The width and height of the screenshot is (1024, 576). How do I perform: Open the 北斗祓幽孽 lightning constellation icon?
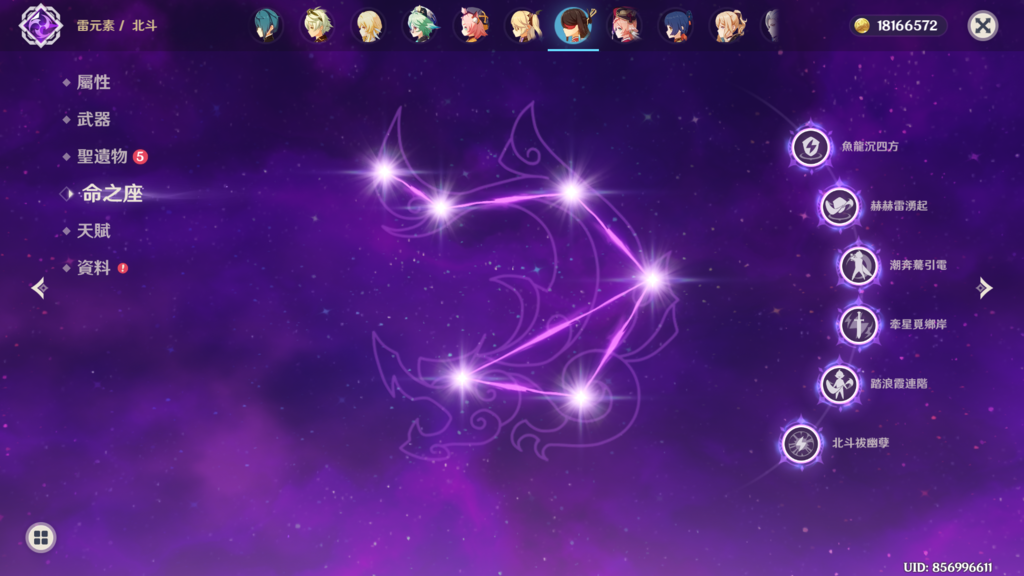(x=801, y=443)
